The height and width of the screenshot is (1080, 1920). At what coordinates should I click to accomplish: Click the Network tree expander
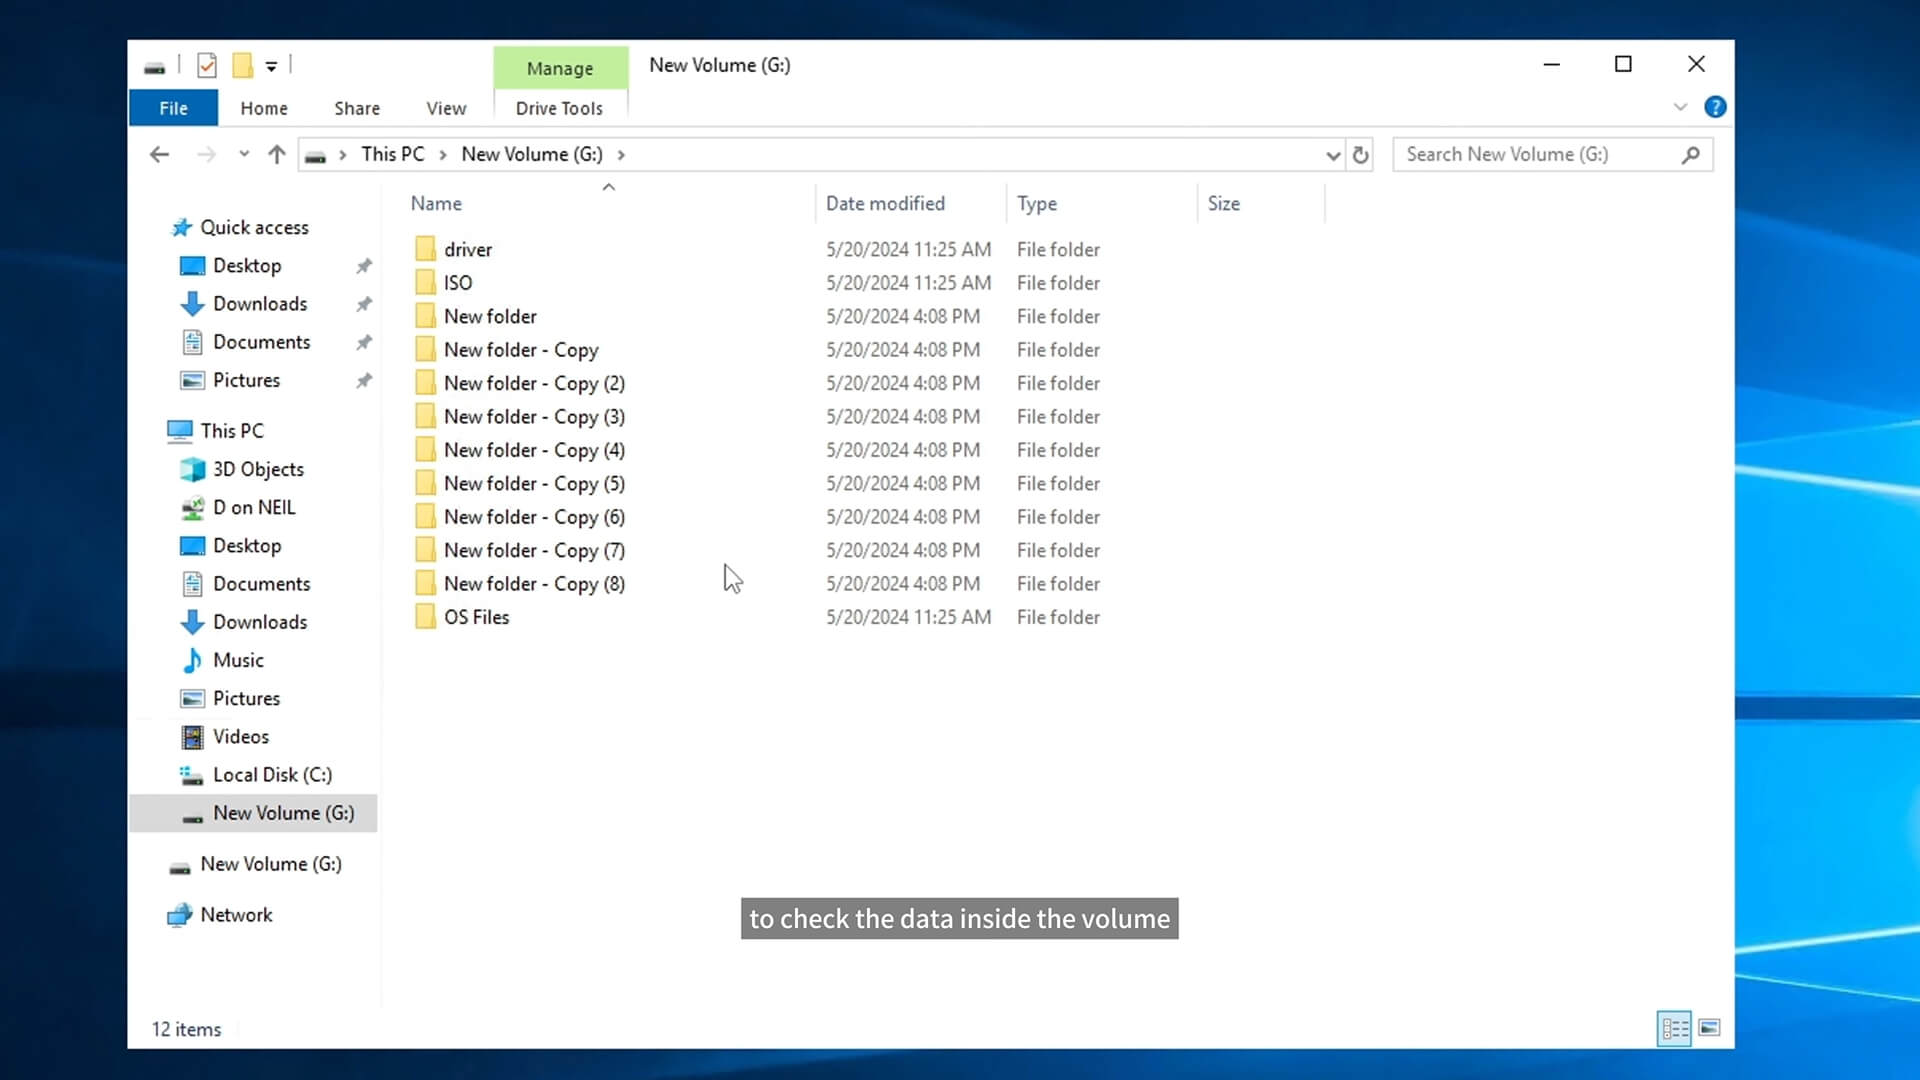point(149,914)
